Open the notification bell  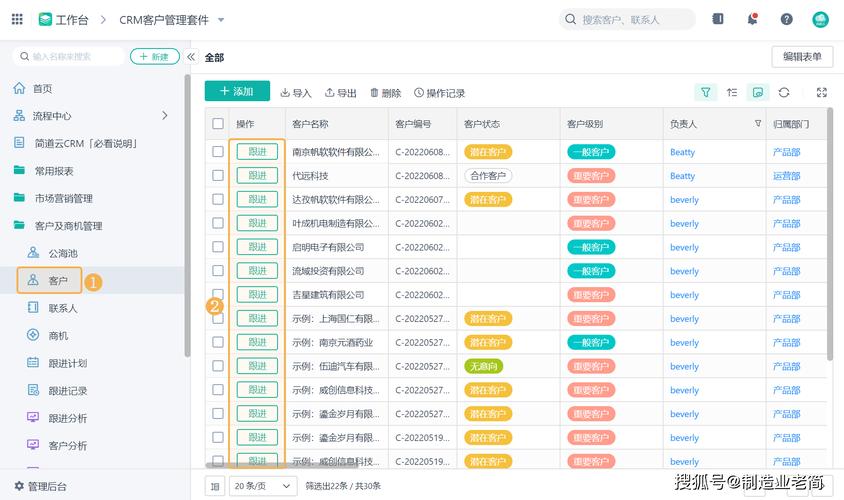coord(752,19)
